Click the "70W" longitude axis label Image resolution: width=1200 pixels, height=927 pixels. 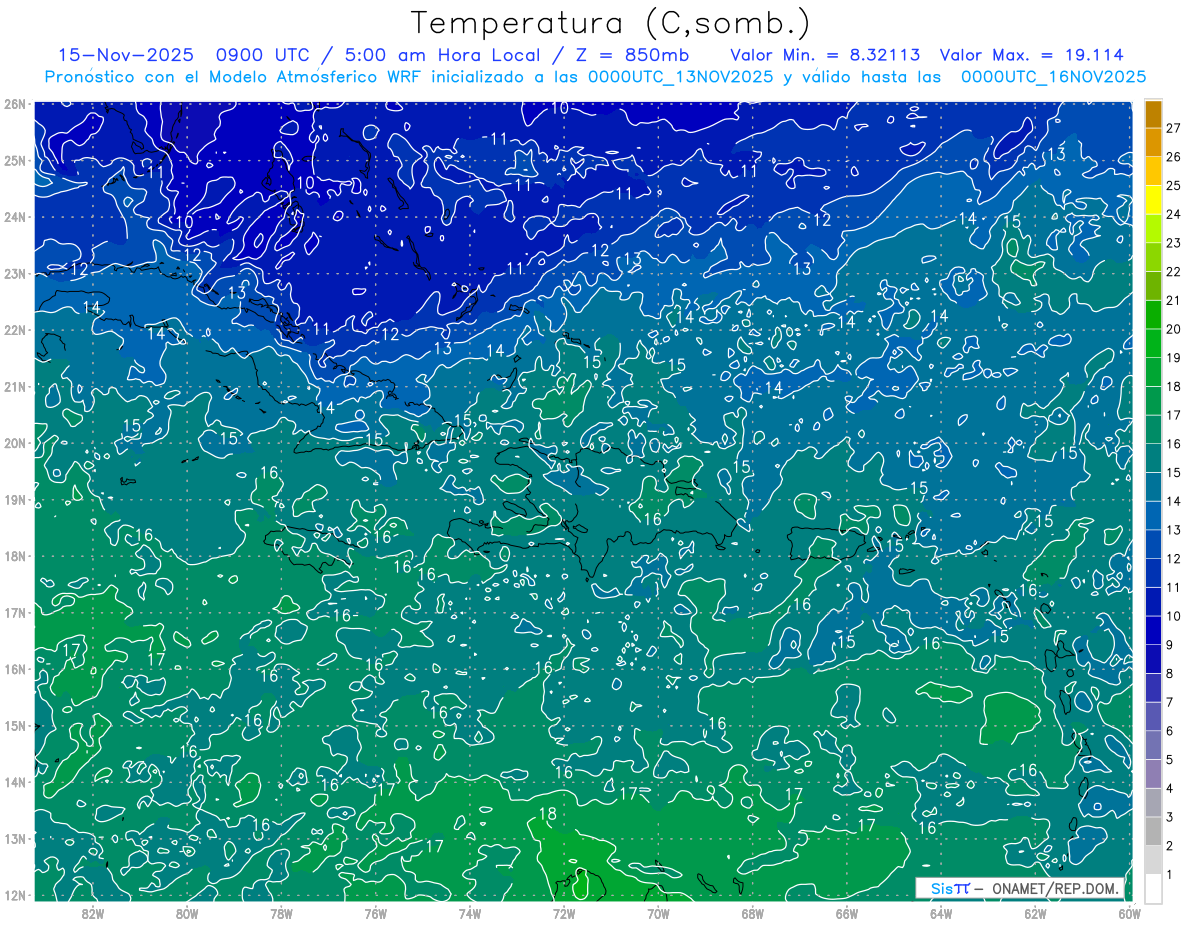pyautogui.click(x=658, y=912)
